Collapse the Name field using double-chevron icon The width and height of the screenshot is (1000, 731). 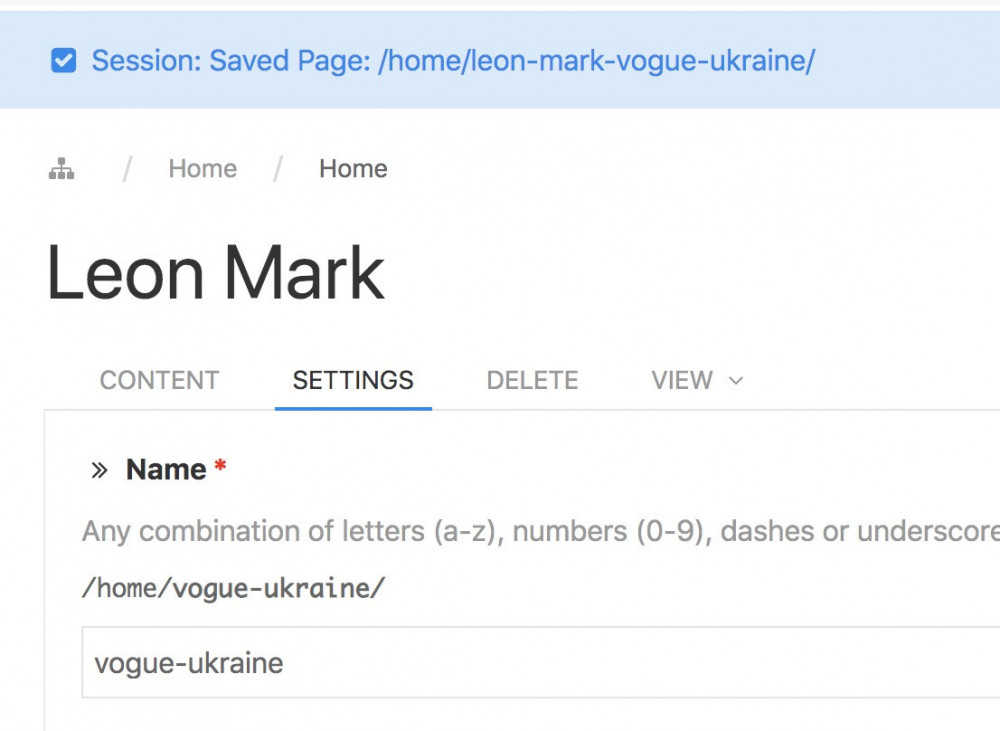(99, 471)
